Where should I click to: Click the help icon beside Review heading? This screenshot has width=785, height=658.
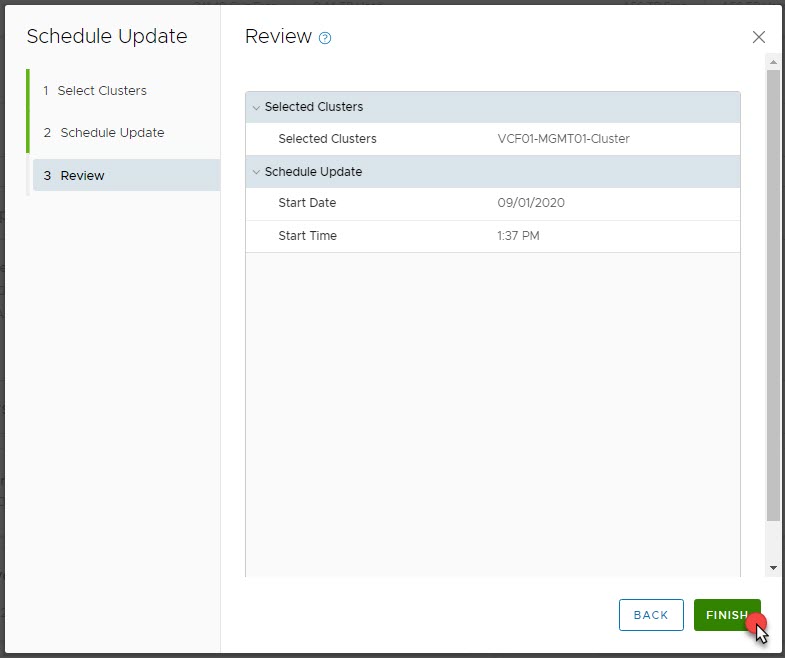pyautogui.click(x=324, y=38)
